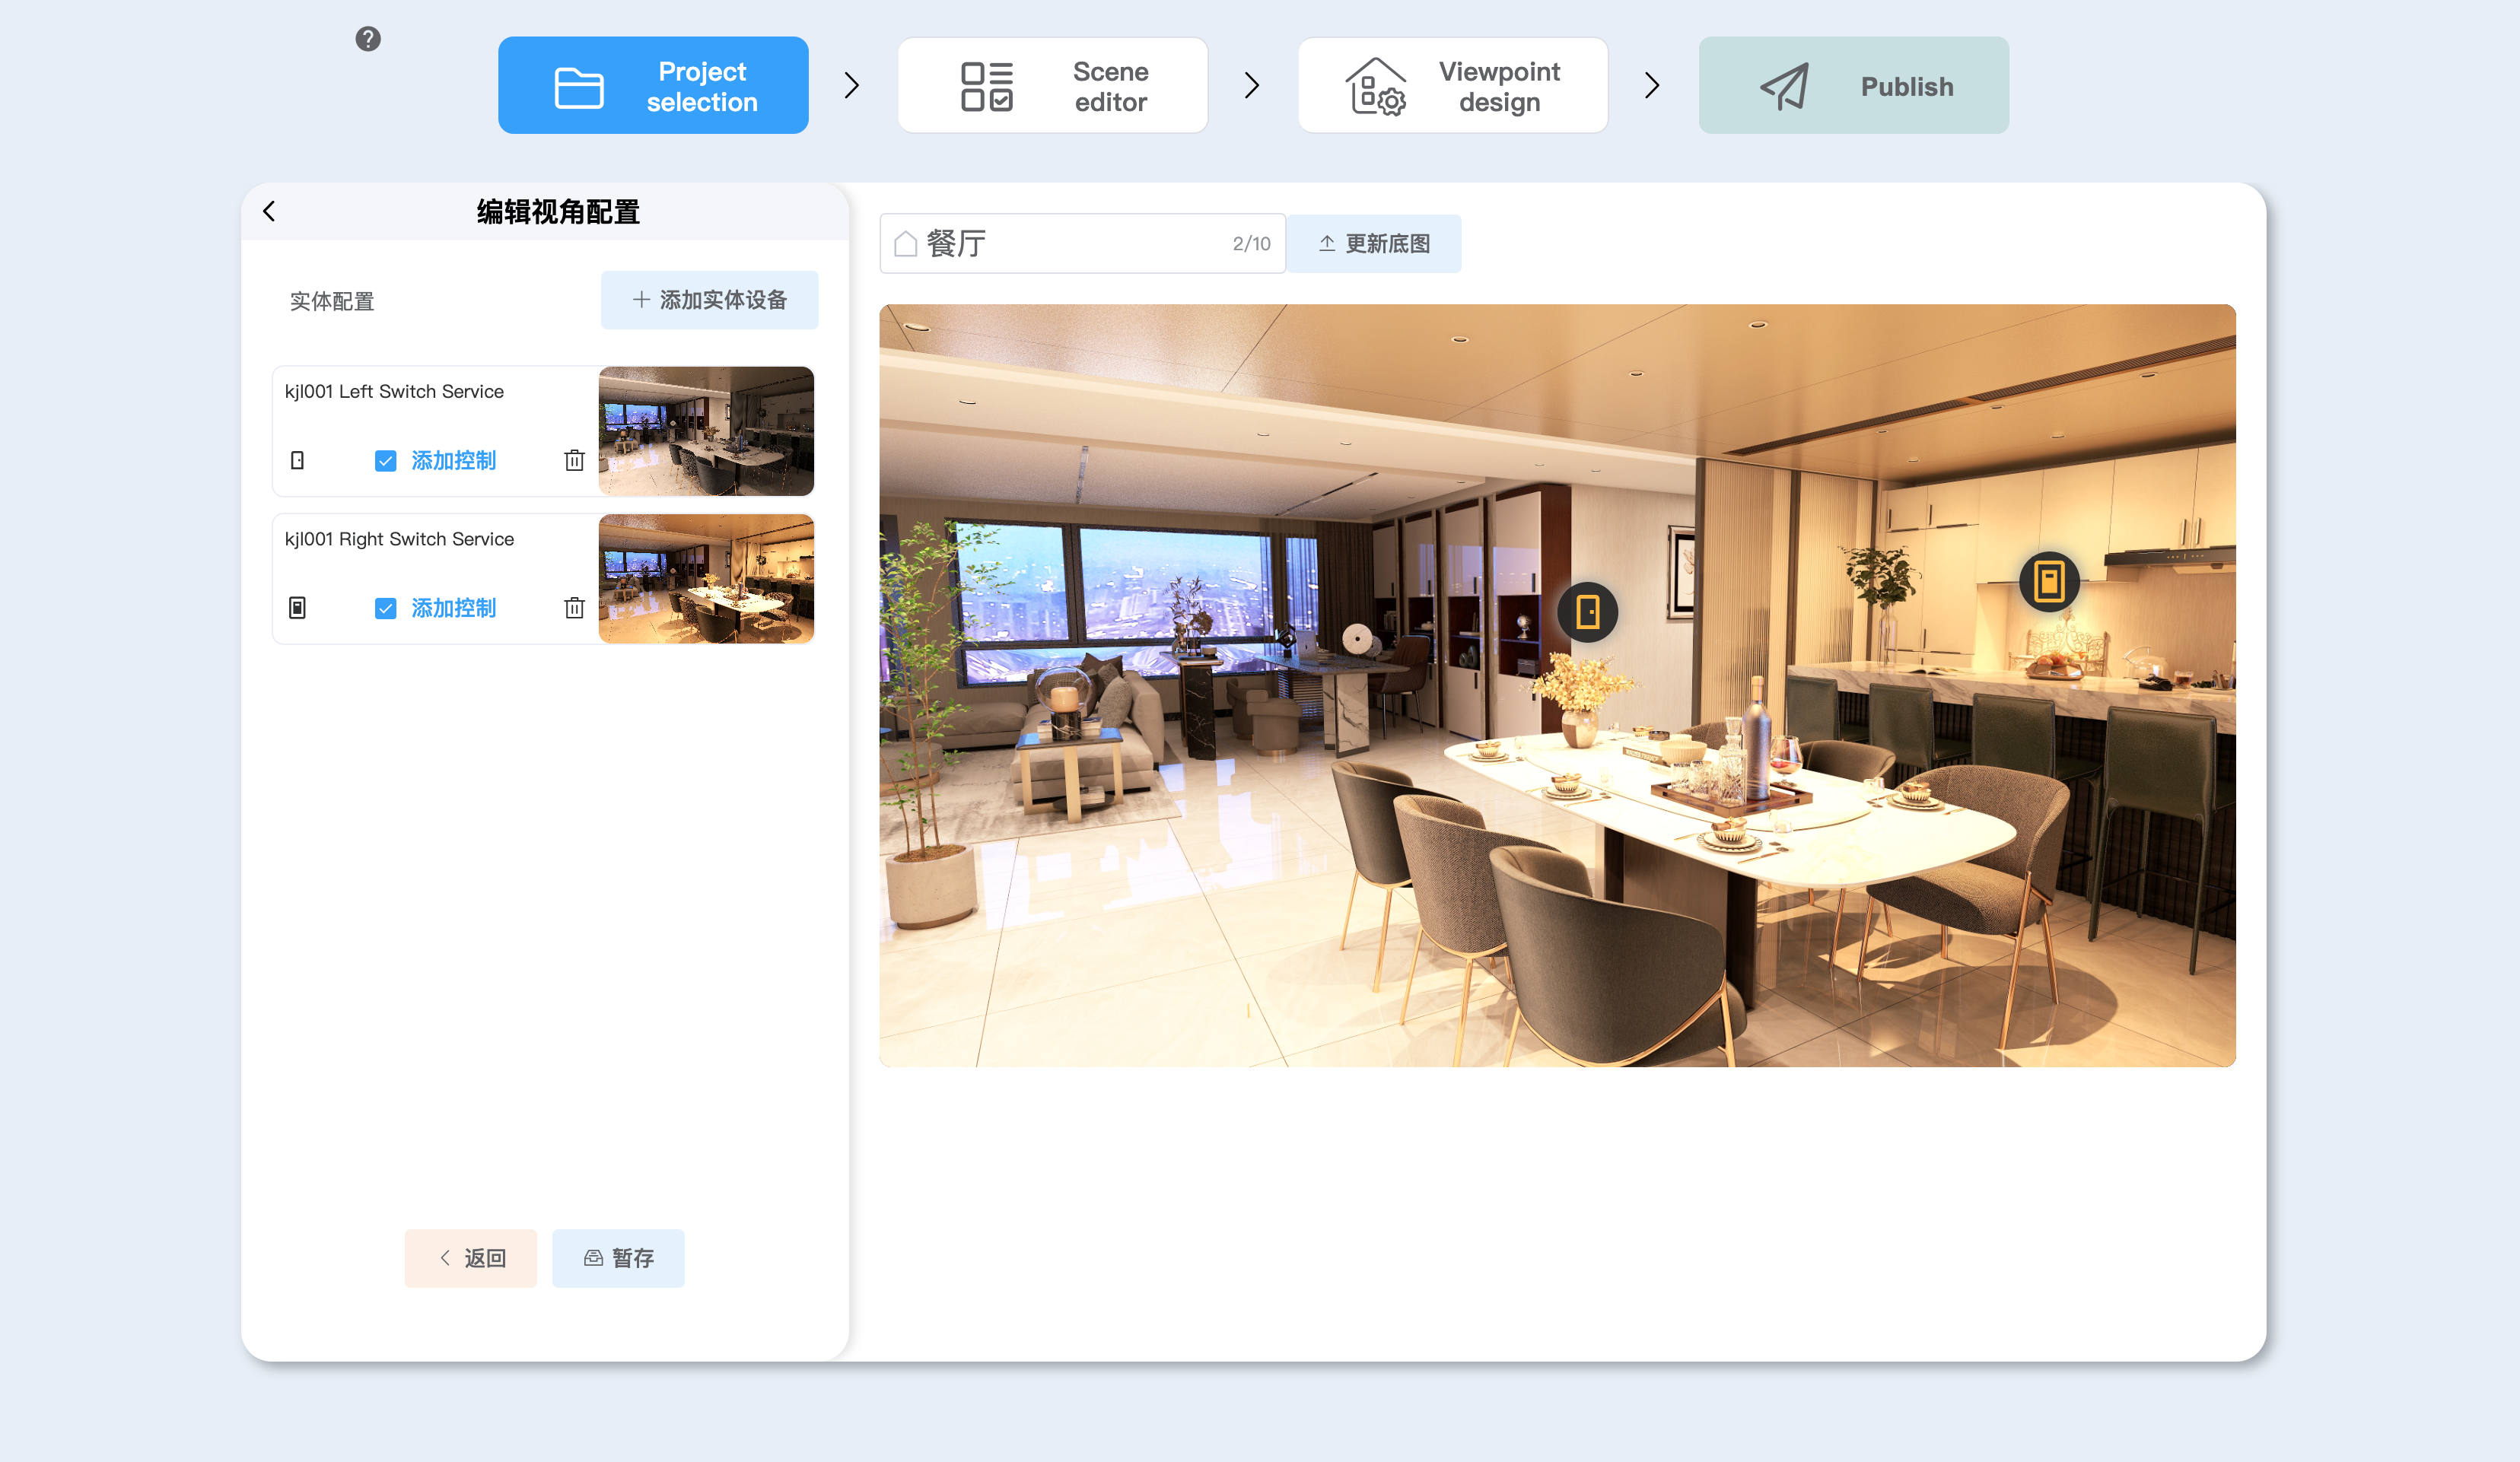The image size is (2520, 1462).
Task: Click the 暂存 save draft button
Action: tap(618, 1258)
